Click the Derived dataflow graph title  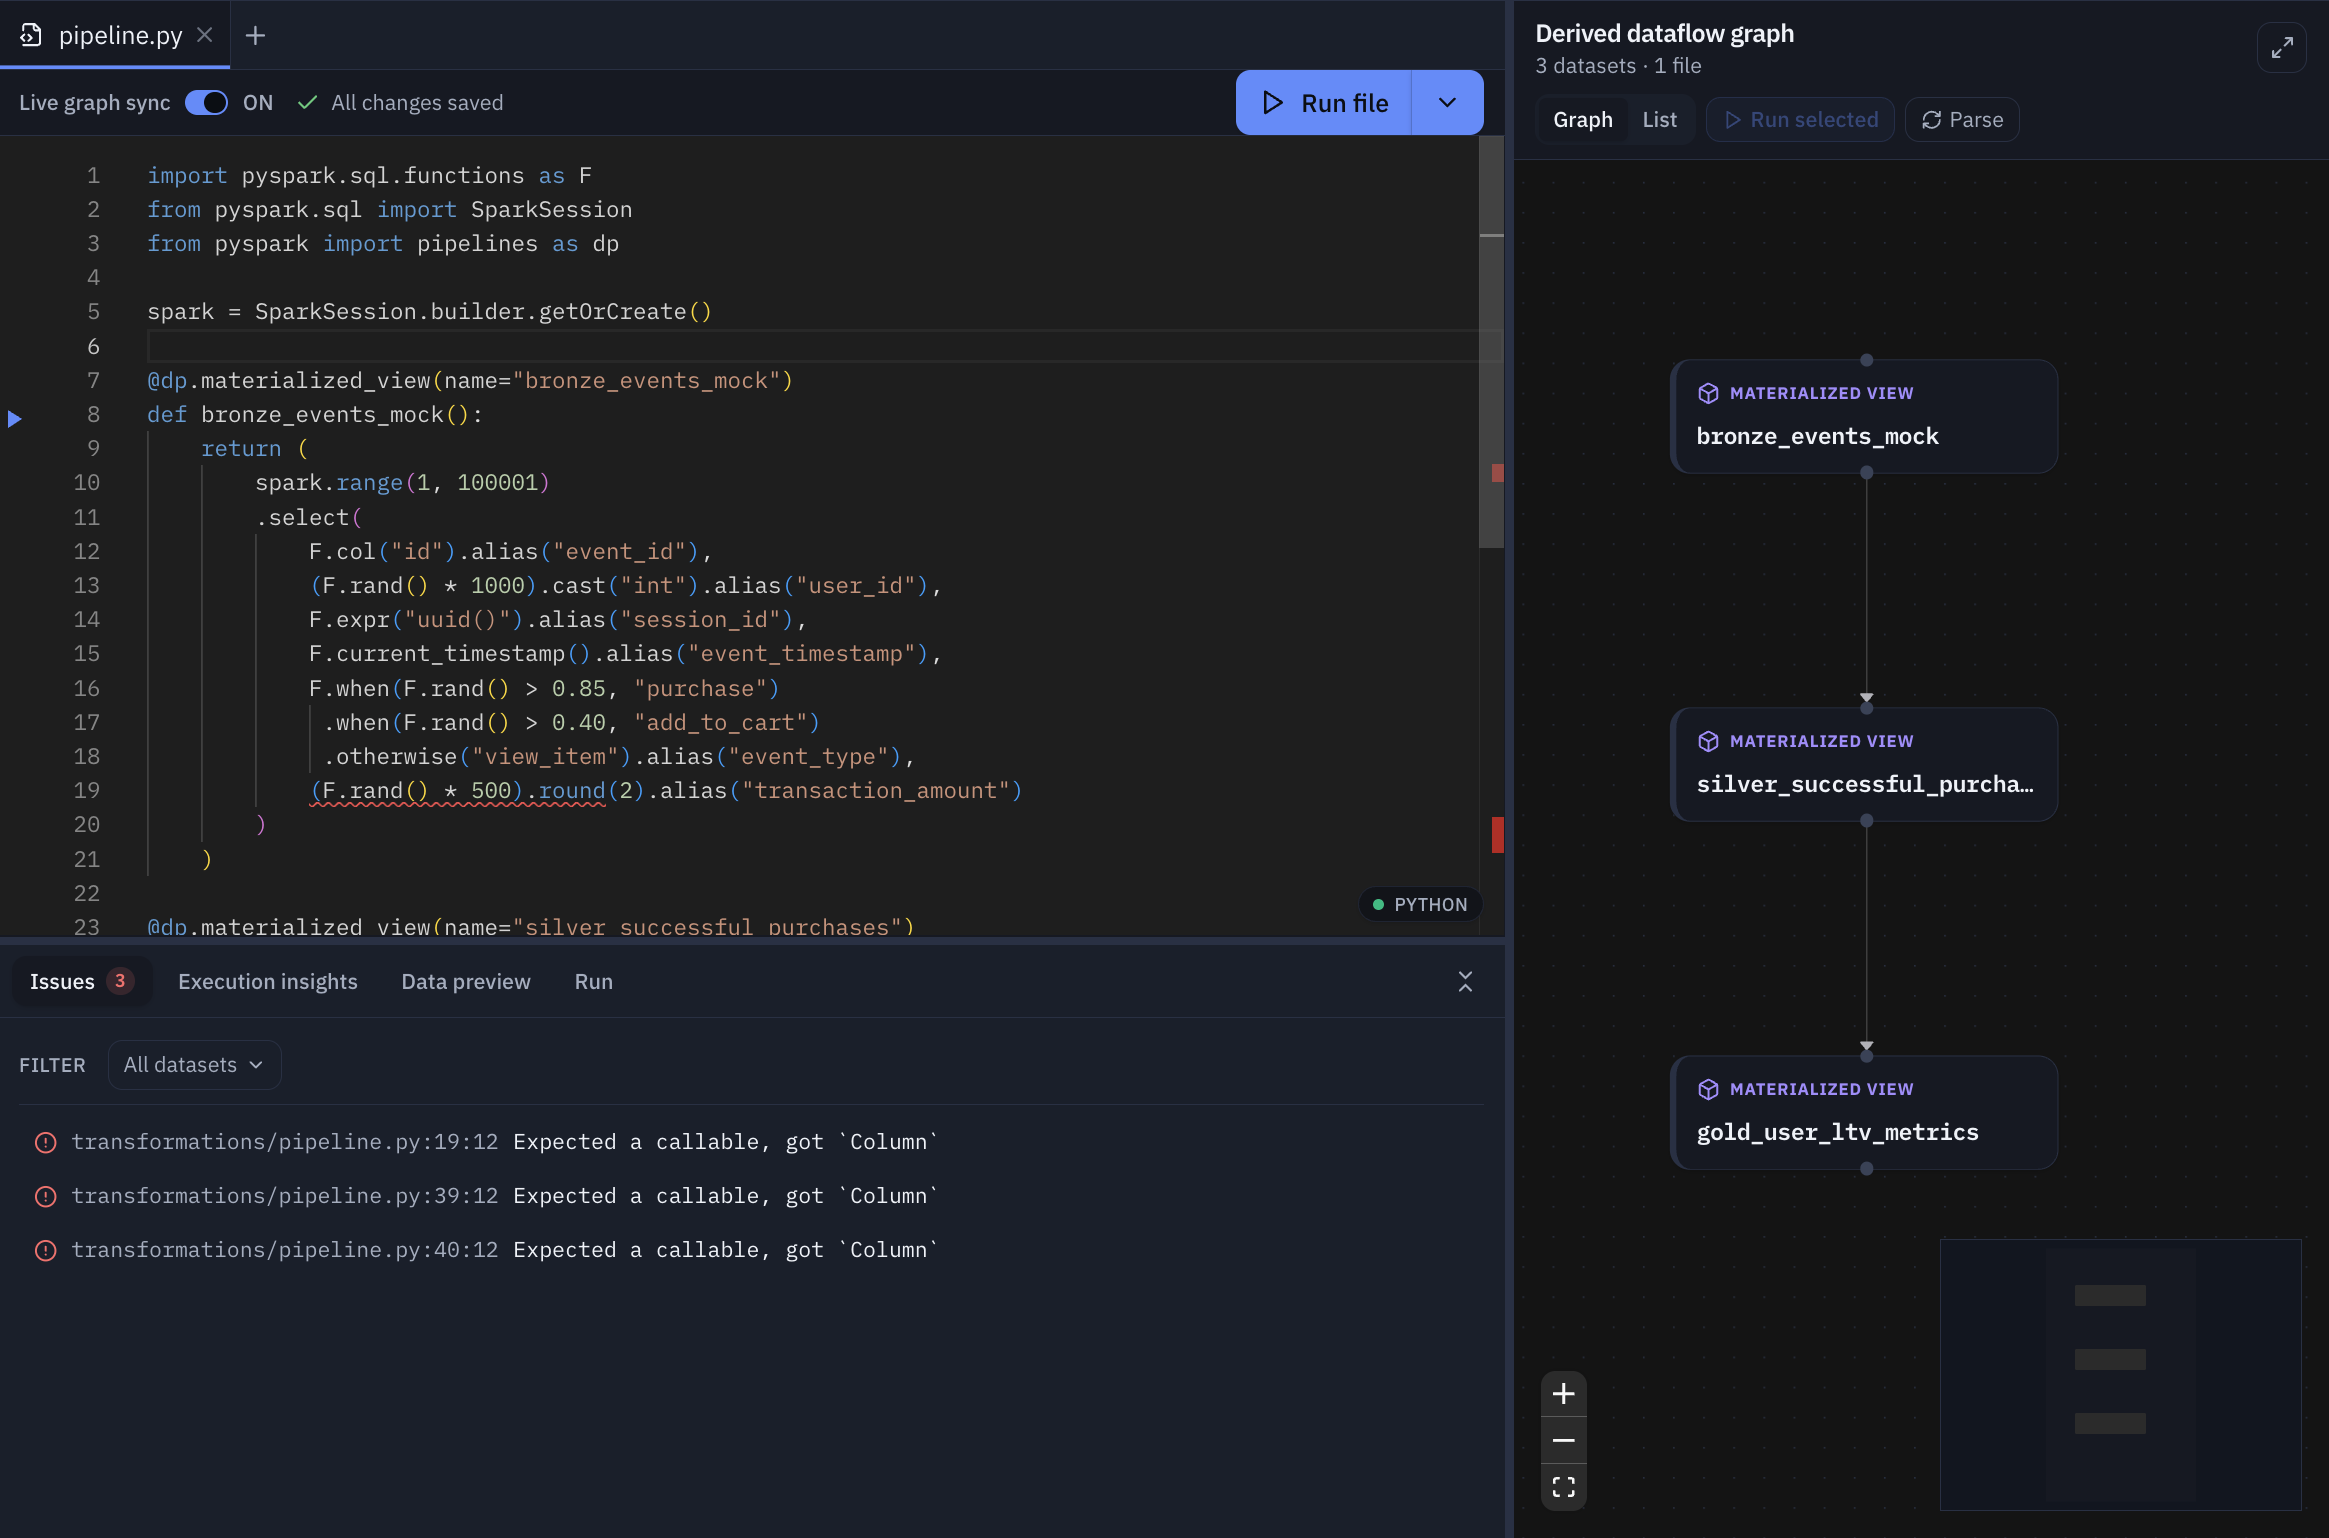pyautogui.click(x=1664, y=34)
